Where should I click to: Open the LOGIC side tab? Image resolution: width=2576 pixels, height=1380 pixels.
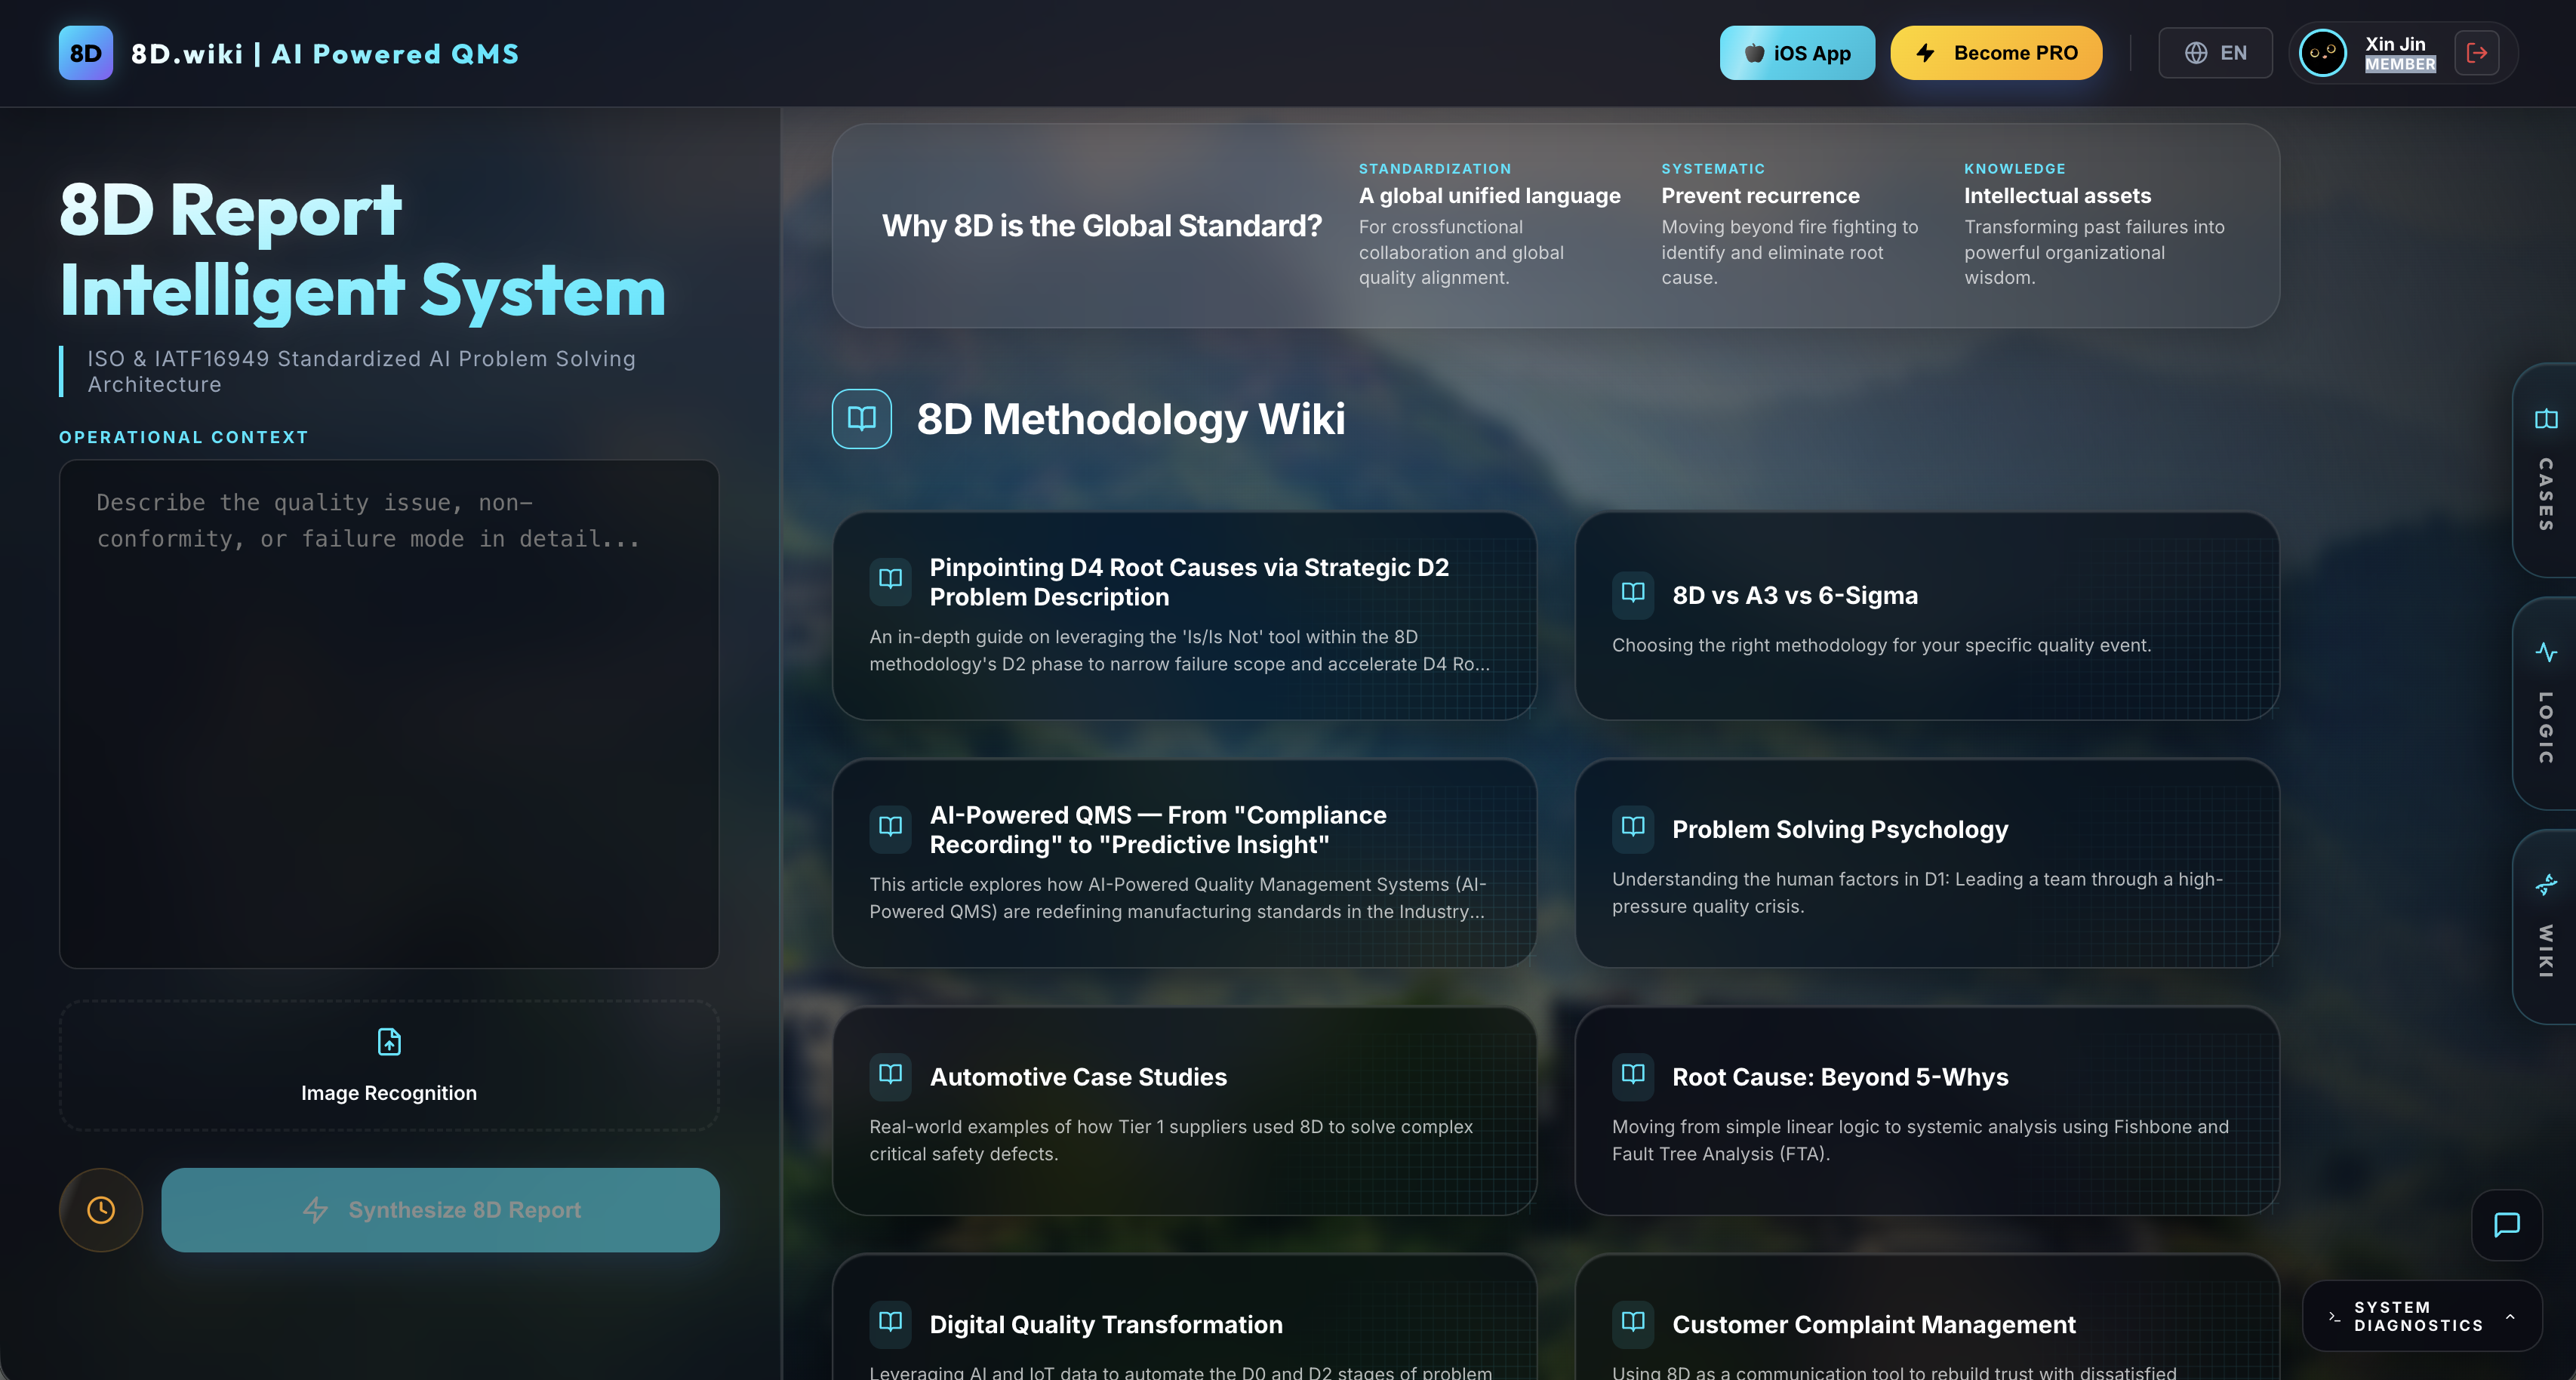2545,704
